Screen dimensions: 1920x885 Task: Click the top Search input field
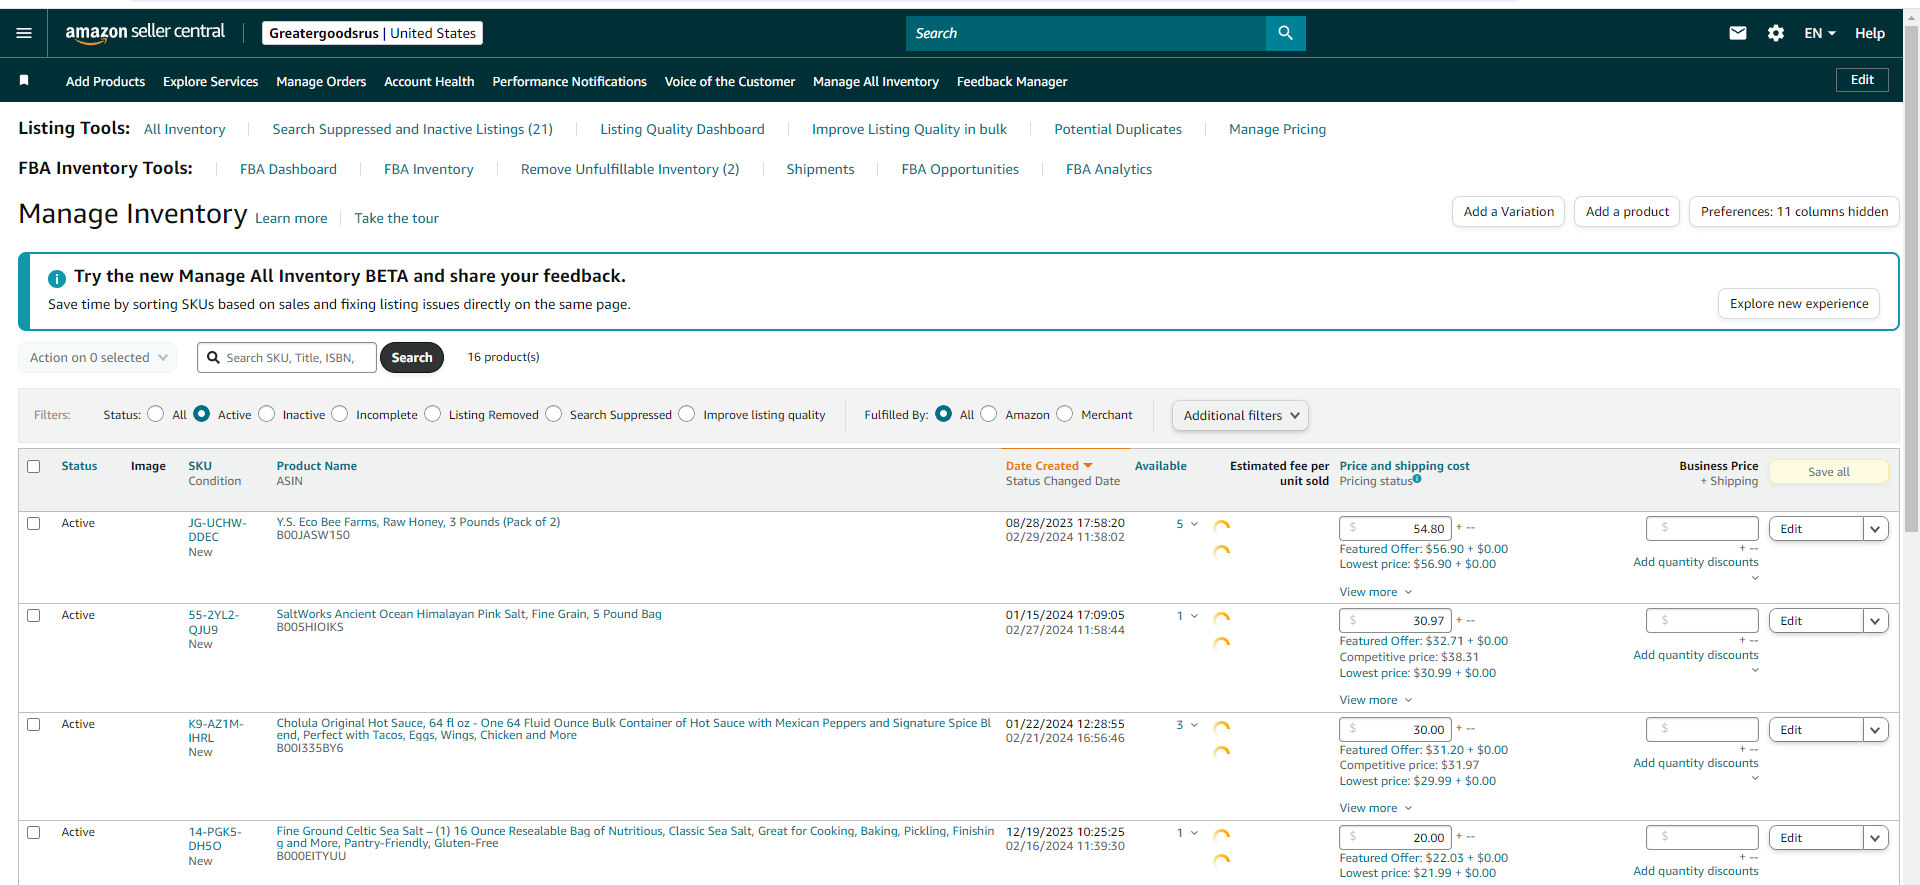point(1086,33)
